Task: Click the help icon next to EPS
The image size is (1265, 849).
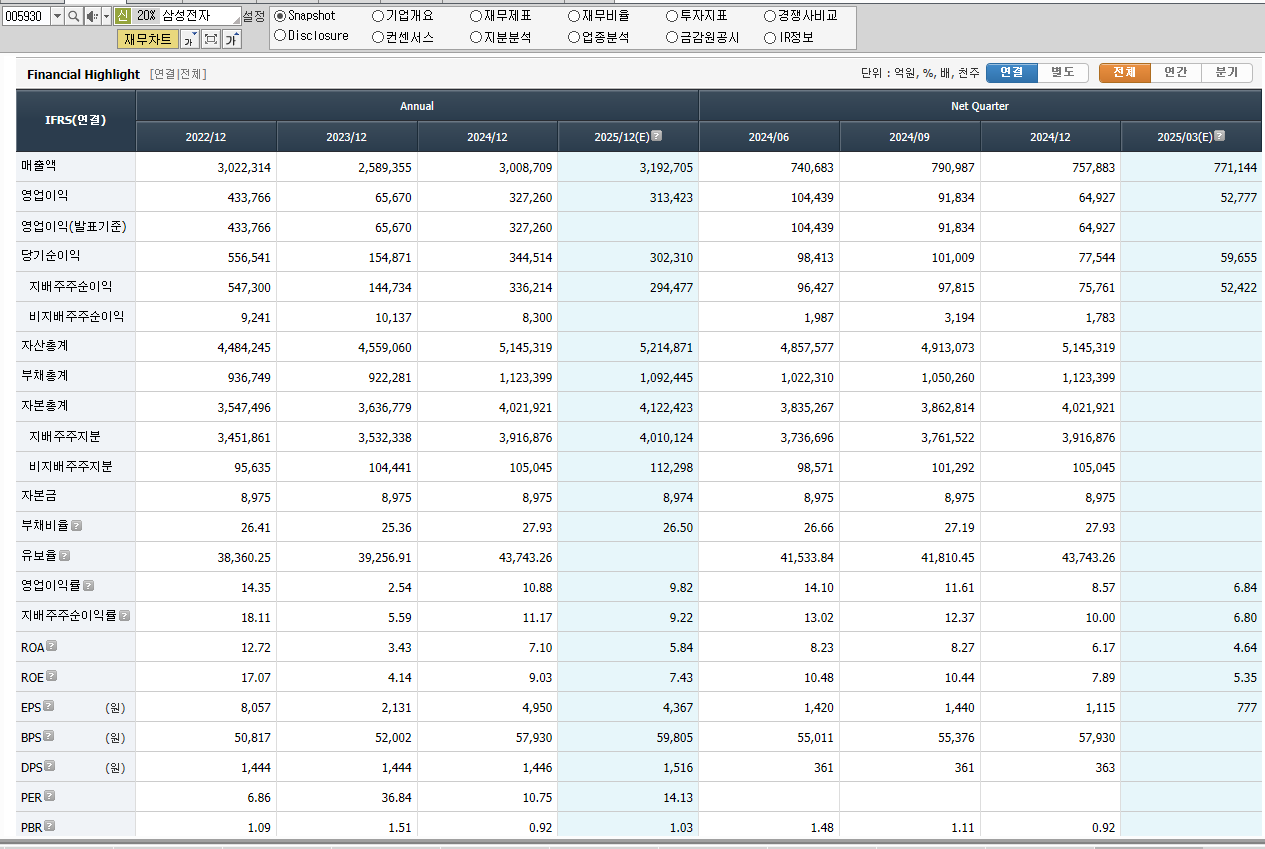Action: 48,706
